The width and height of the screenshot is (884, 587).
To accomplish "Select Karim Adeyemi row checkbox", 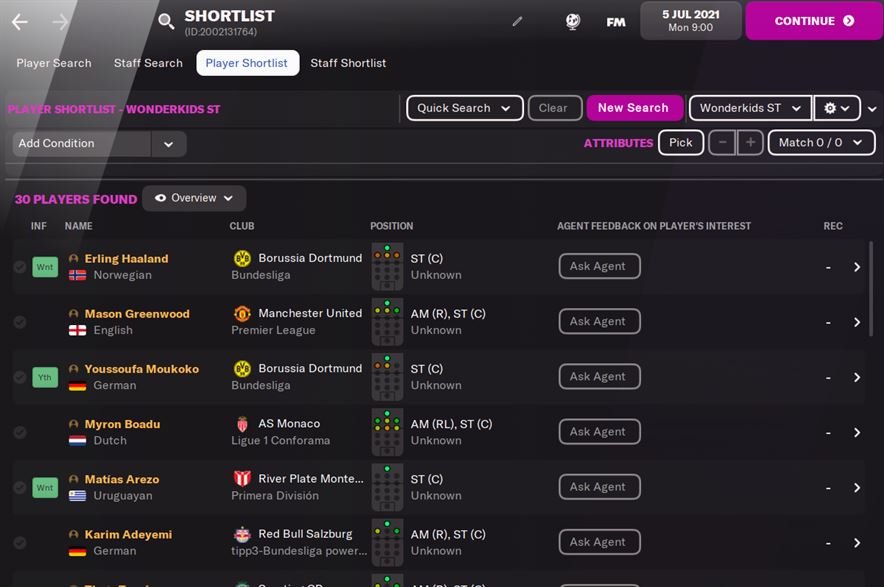I will click(x=20, y=543).
